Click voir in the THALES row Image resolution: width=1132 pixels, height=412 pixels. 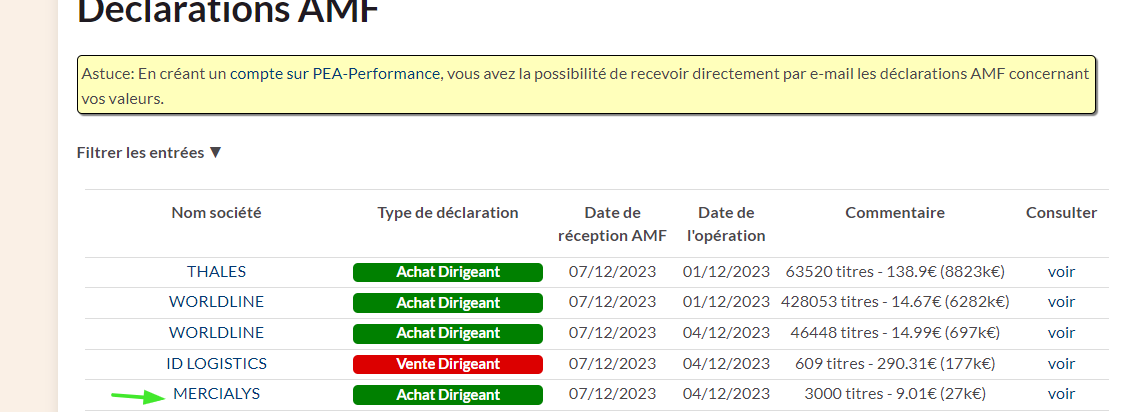(x=1061, y=272)
